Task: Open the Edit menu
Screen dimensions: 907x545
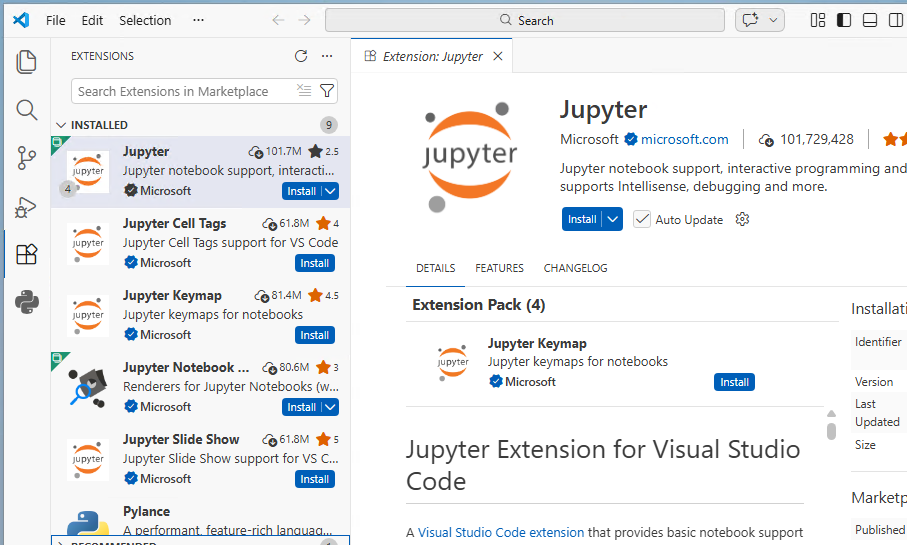Action: 92,20
